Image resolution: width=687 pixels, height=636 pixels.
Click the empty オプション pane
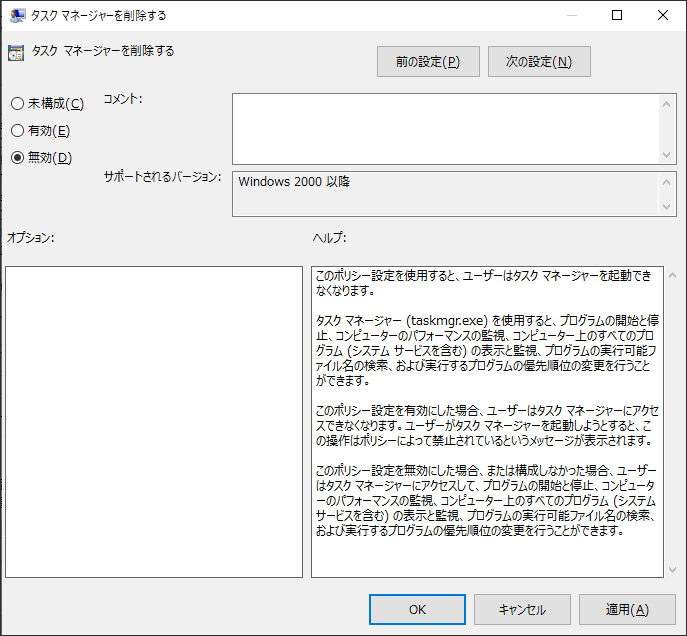coord(154,422)
